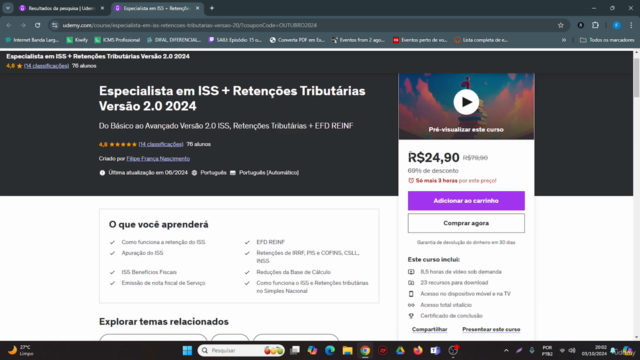Click the '8,5 horas de vídeo sob demanda' text
Image resolution: width=640 pixels, height=360 pixels.
(461, 272)
